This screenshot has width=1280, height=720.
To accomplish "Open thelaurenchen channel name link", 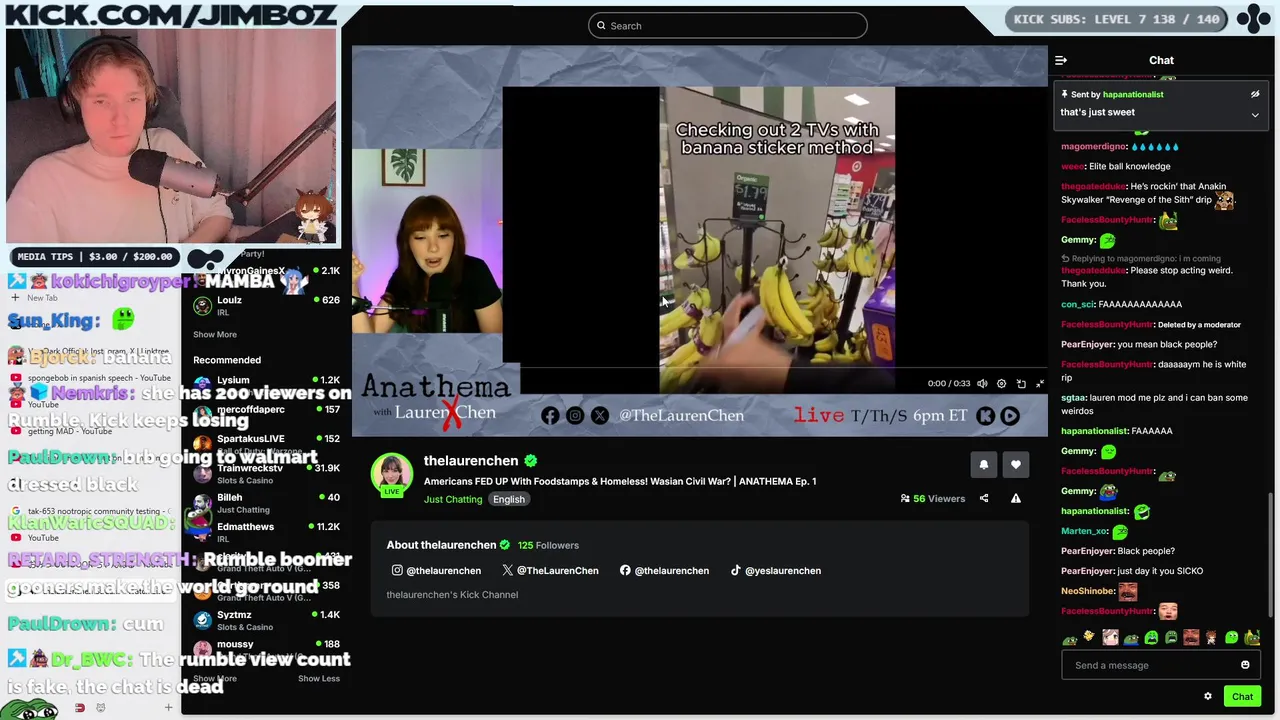I will (471, 461).
